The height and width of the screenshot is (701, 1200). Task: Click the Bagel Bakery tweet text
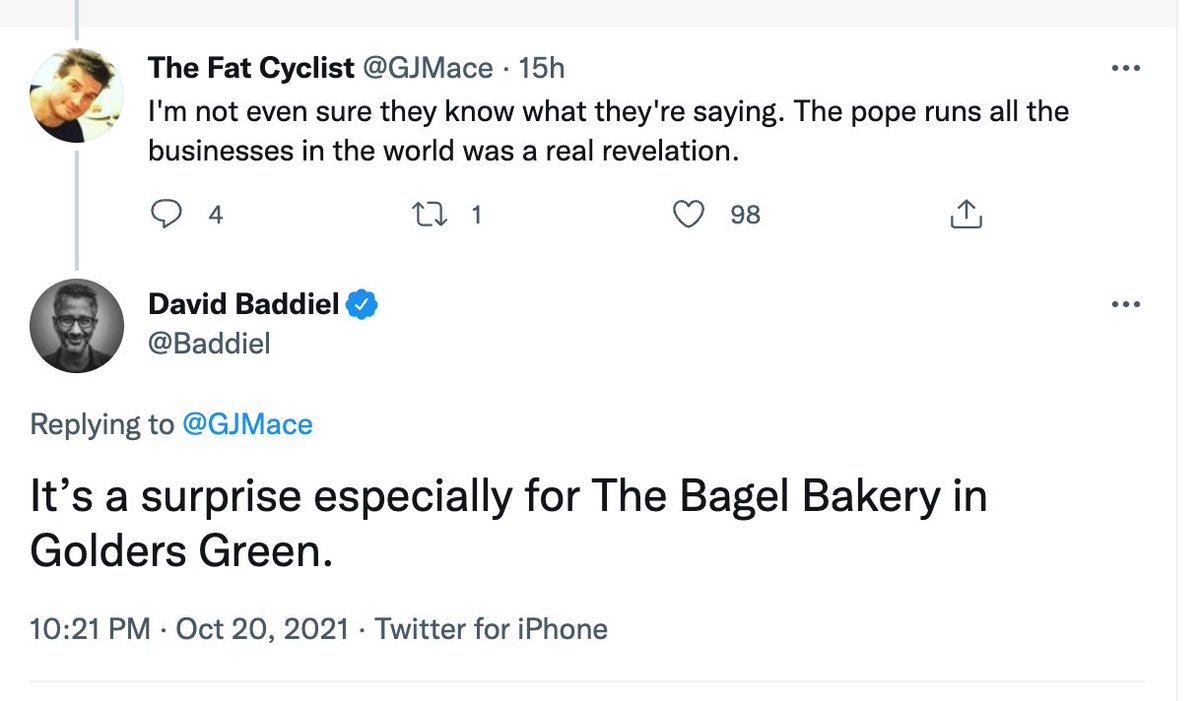tap(508, 523)
